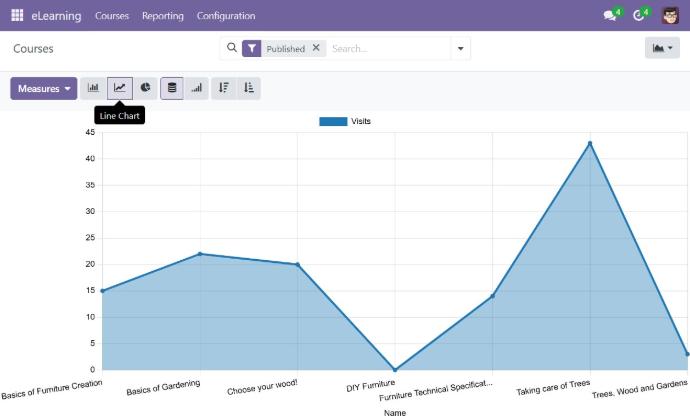Screen dimensions: 690x418
Task: Sort the chart in ascending order
Action: point(249,88)
